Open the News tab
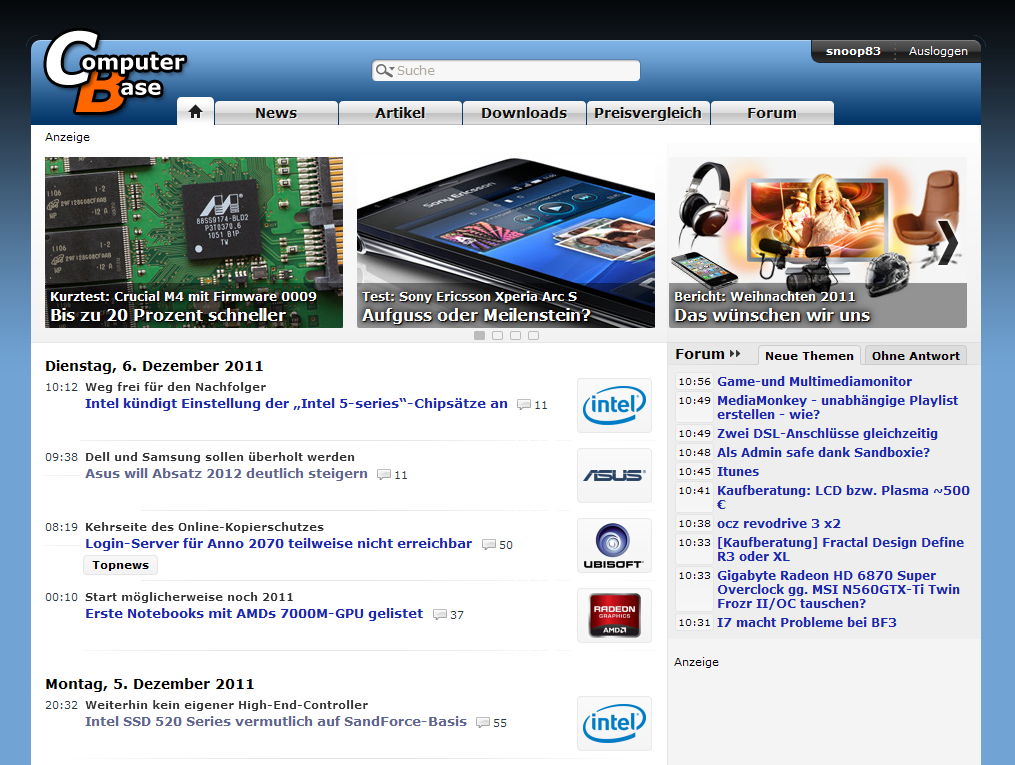The height and width of the screenshot is (765, 1015). point(276,113)
